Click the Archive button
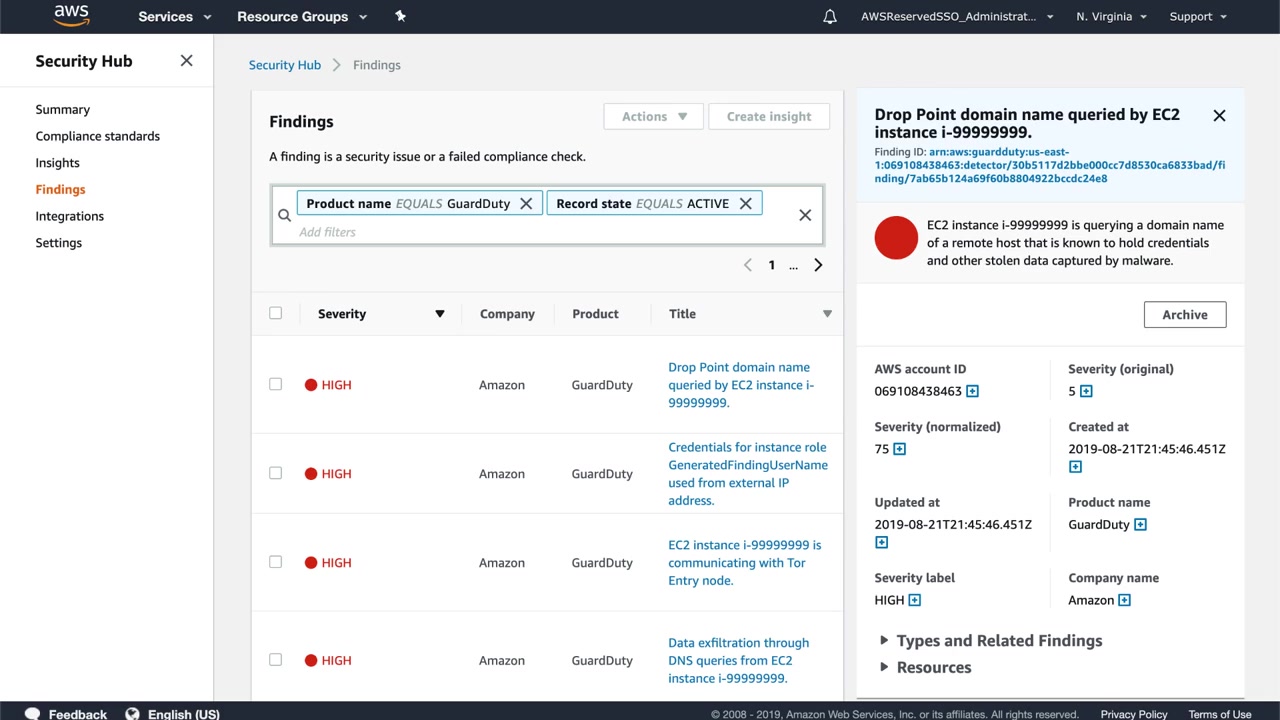The height and width of the screenshot is (720, 1280). (1185, 314)
